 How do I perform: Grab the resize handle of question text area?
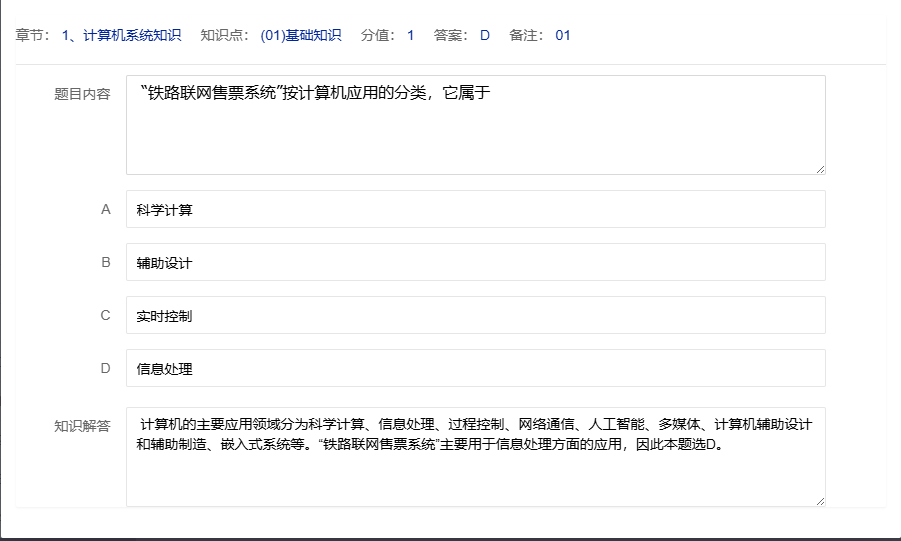coord(820,169)
